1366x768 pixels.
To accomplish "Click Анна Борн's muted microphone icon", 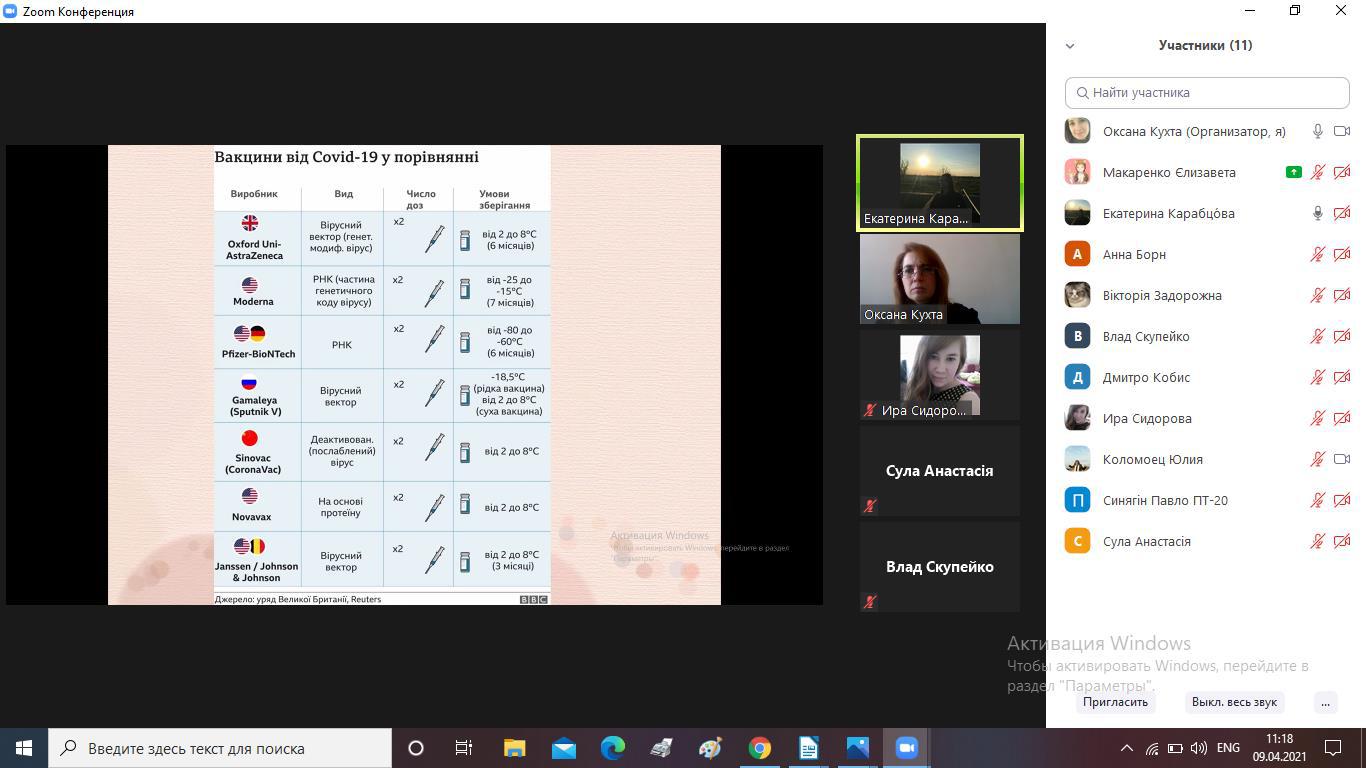I will pos(1318,254).
